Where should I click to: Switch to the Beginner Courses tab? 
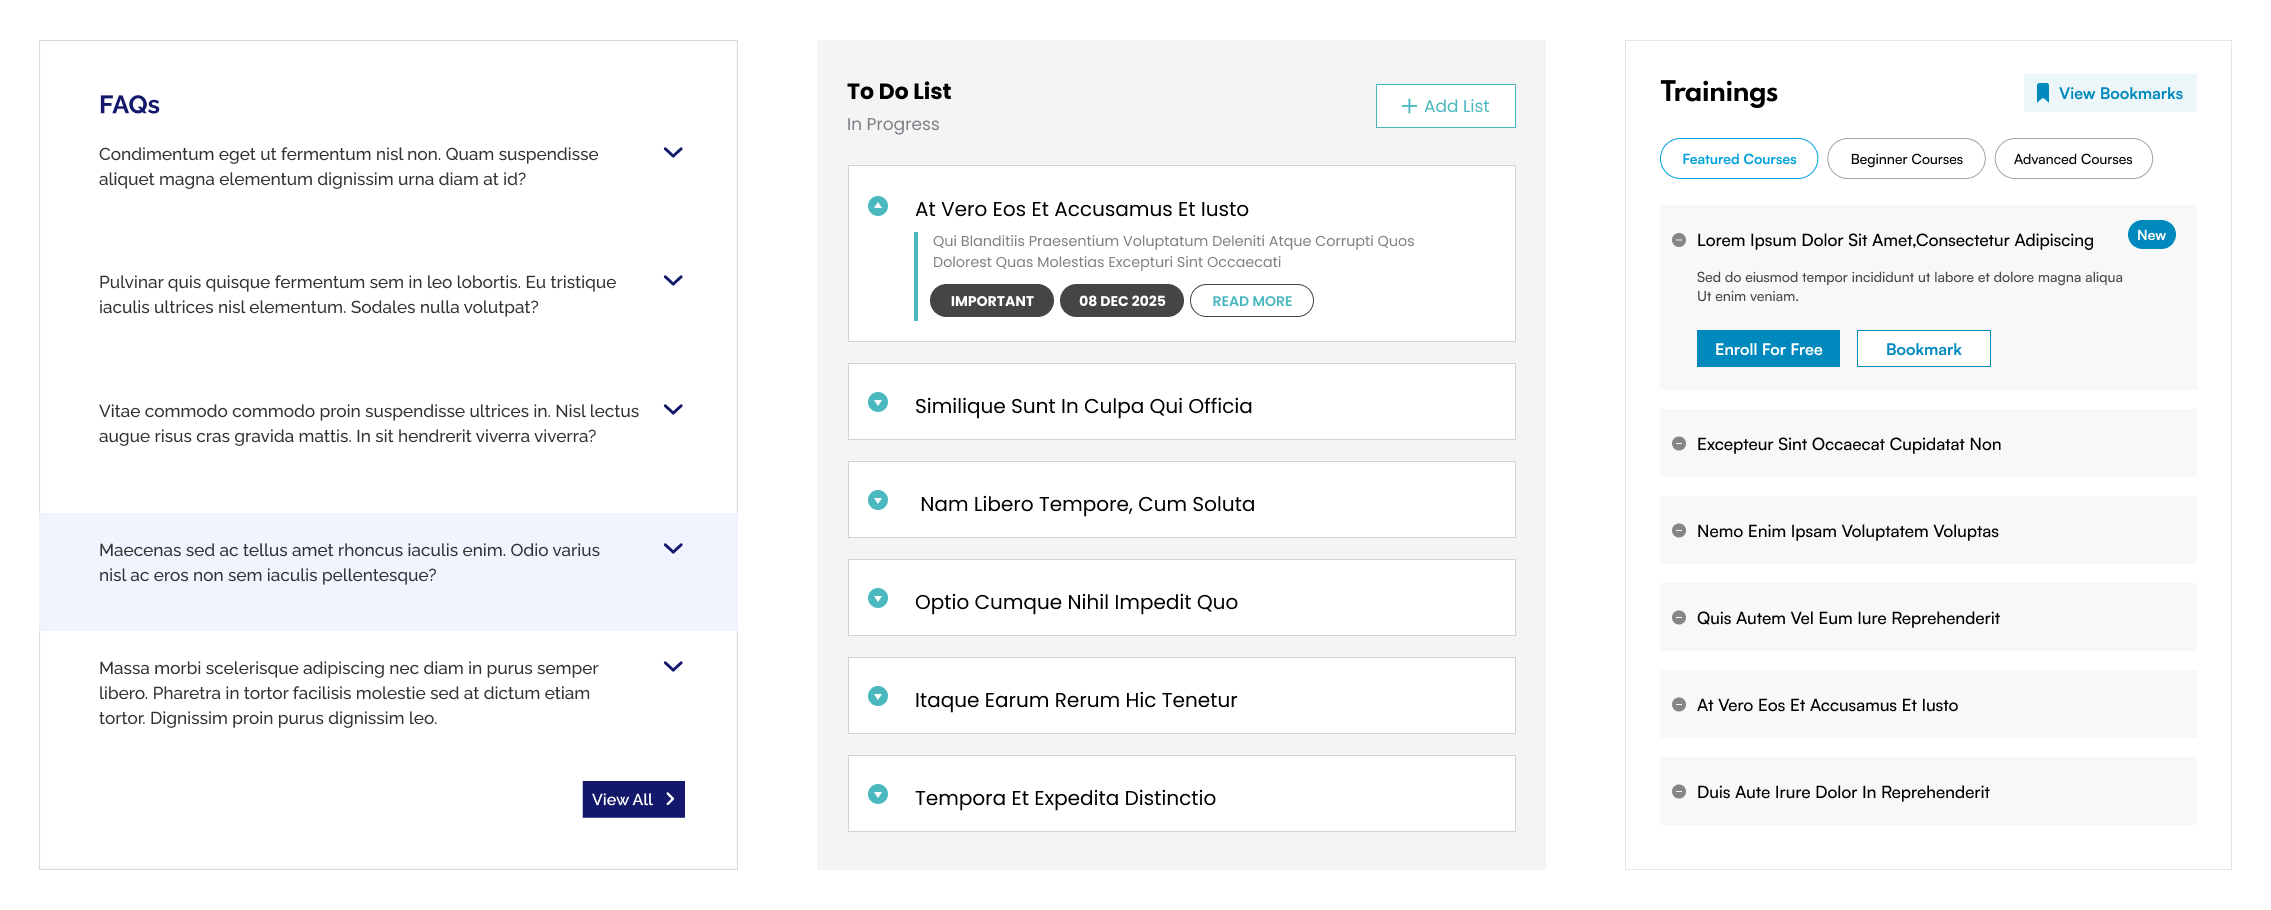pos(1905,158)
